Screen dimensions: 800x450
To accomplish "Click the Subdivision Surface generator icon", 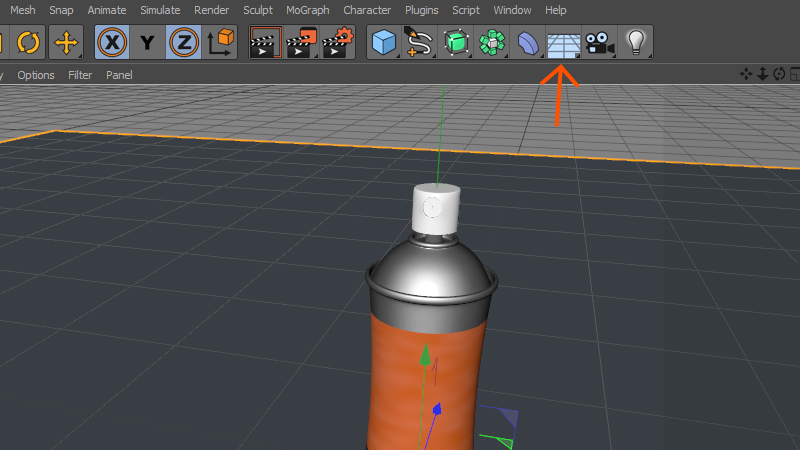I will [x=455, y=42].
